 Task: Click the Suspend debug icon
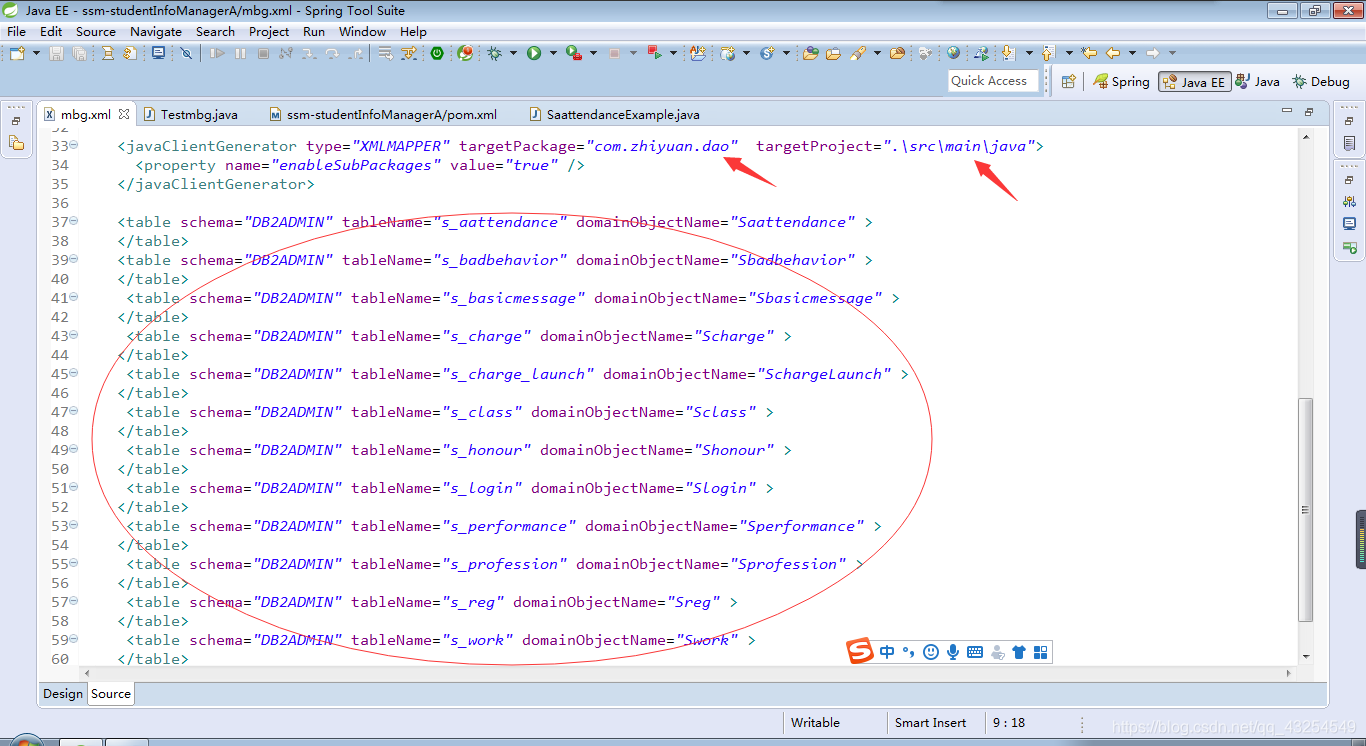[x=240, y=53]
